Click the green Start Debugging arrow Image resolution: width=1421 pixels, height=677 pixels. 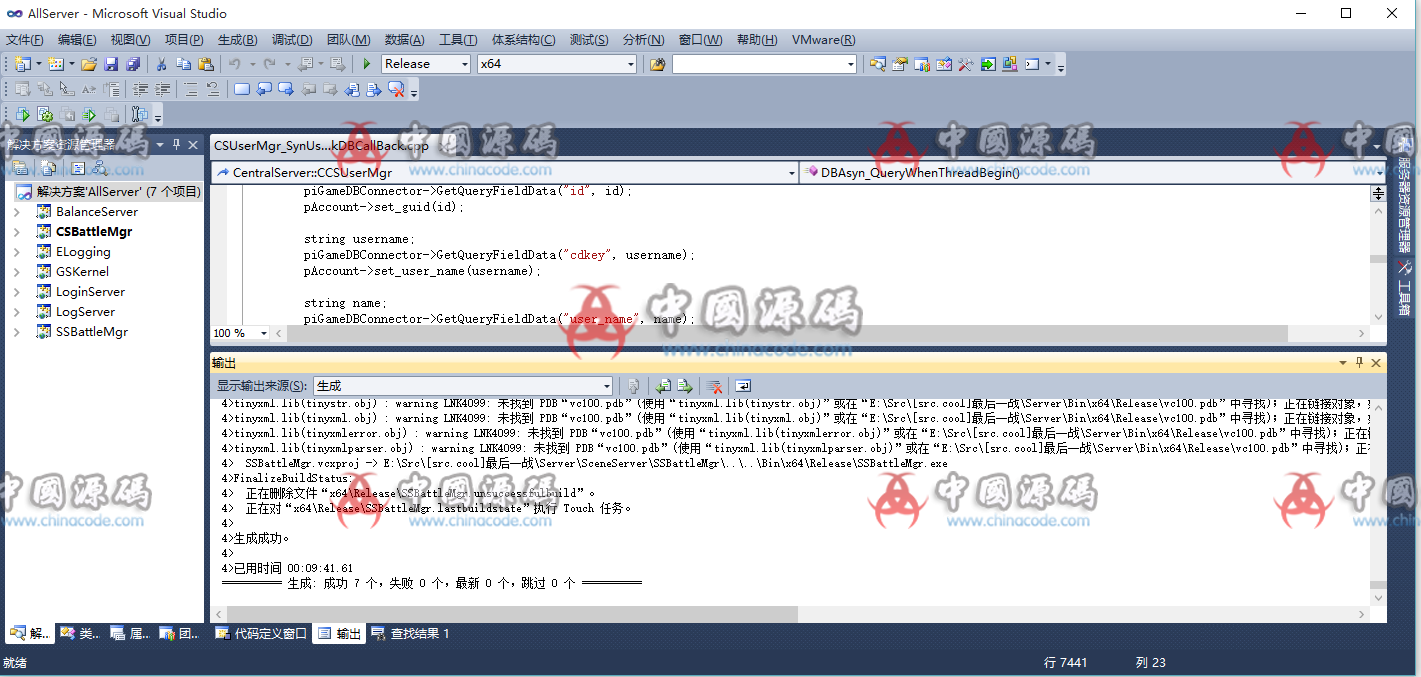pyautogui.click(x=367, y=64)
